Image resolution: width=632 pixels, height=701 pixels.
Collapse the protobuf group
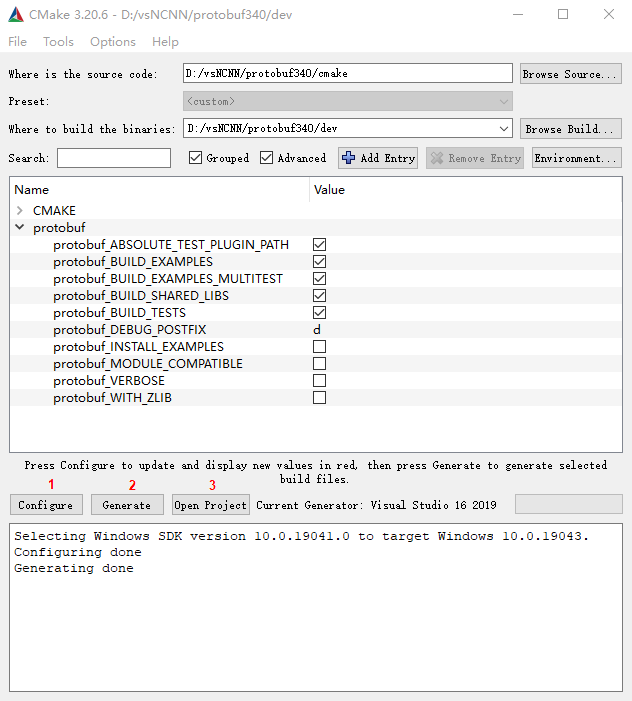tap(20, 227)
